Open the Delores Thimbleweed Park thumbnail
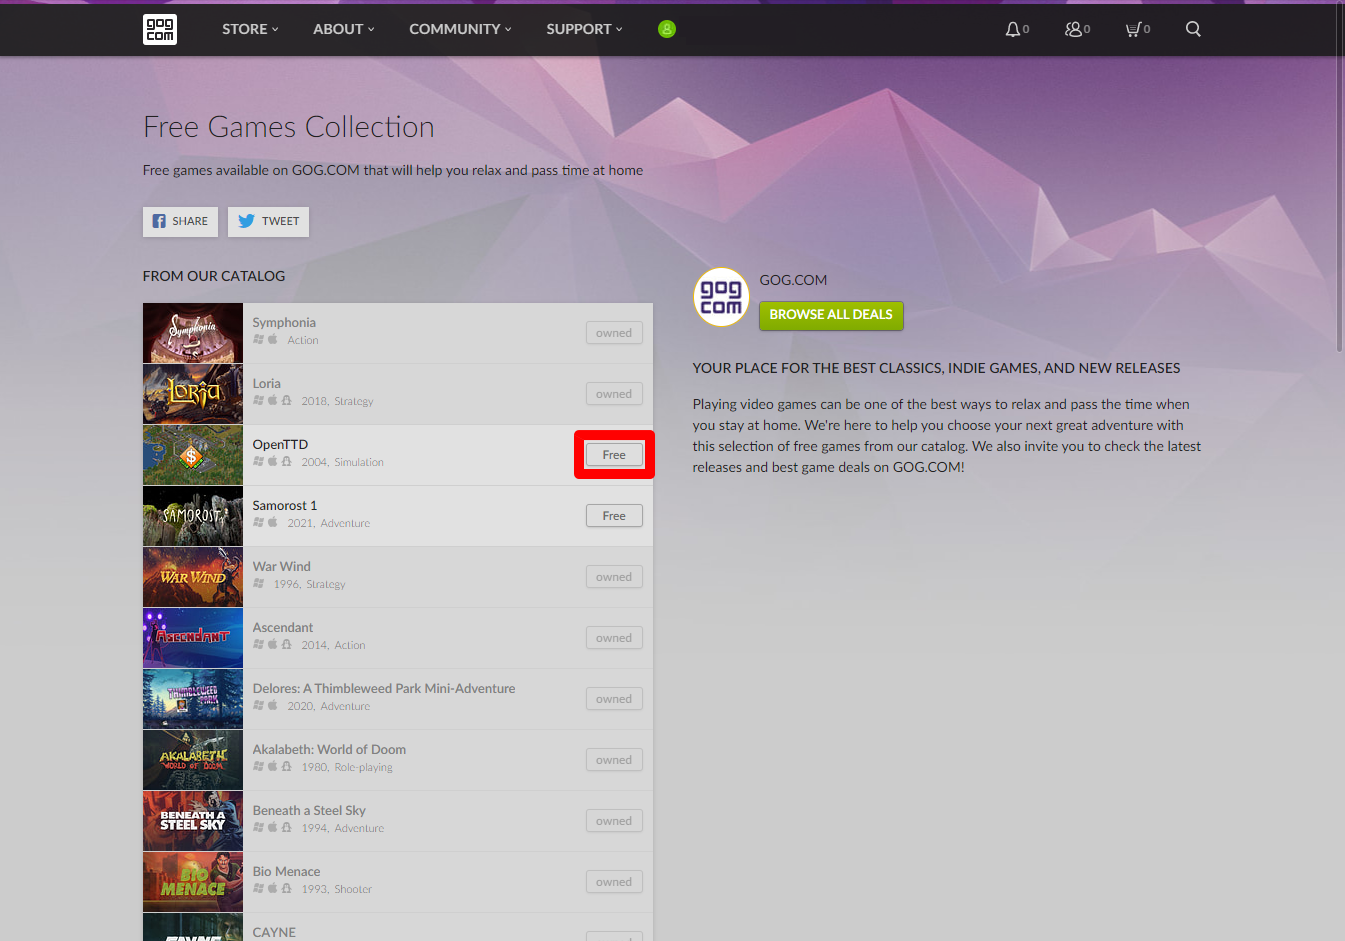This screenshot has width=1345, height=941. click(193, 699)
